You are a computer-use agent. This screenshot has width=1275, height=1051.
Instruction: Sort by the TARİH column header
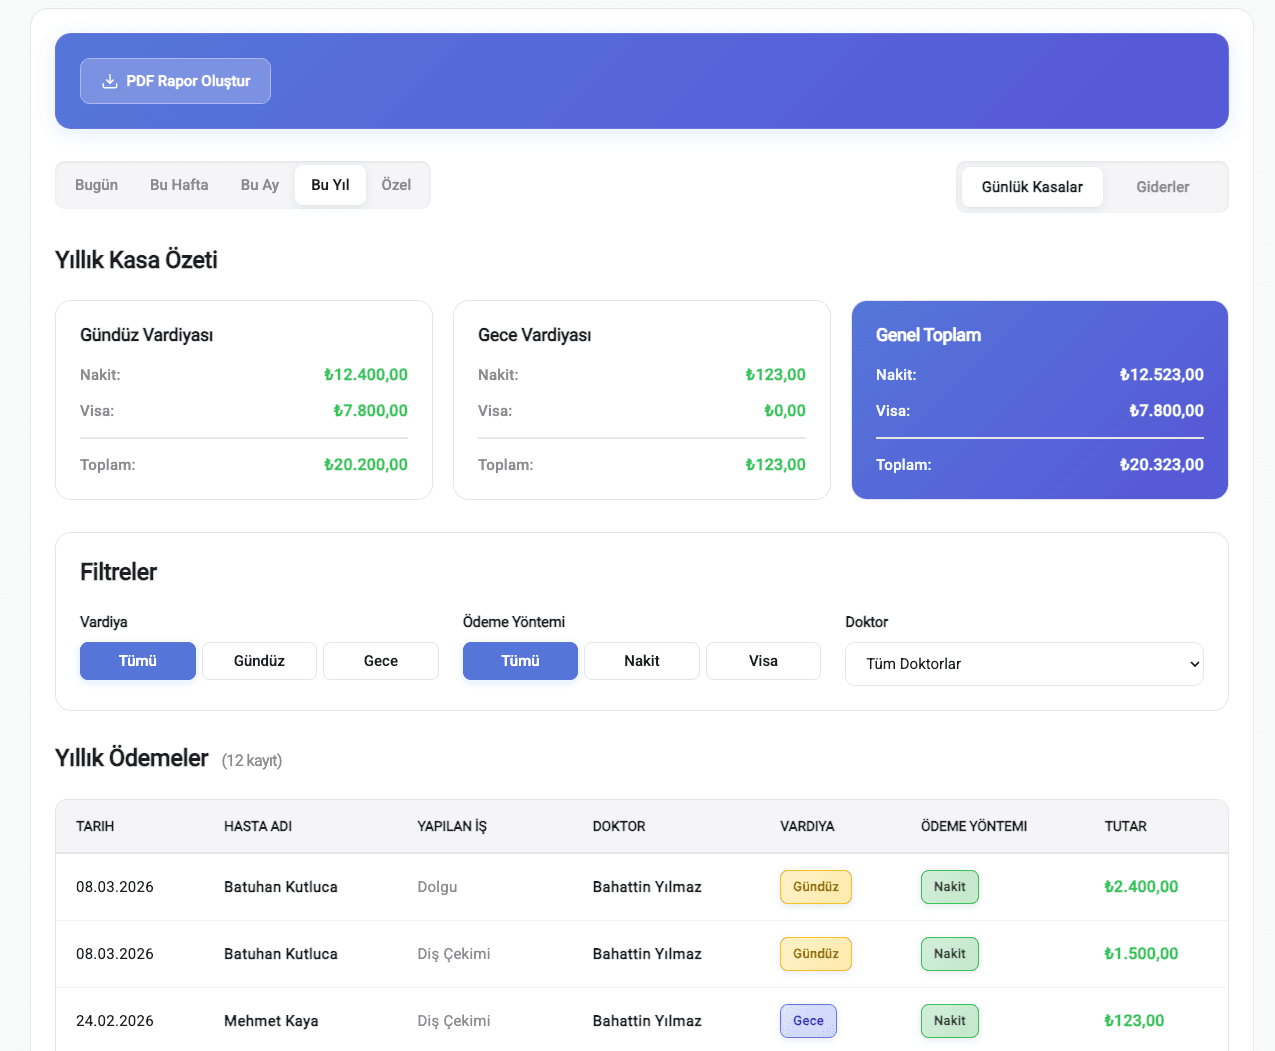coord(95,826)
